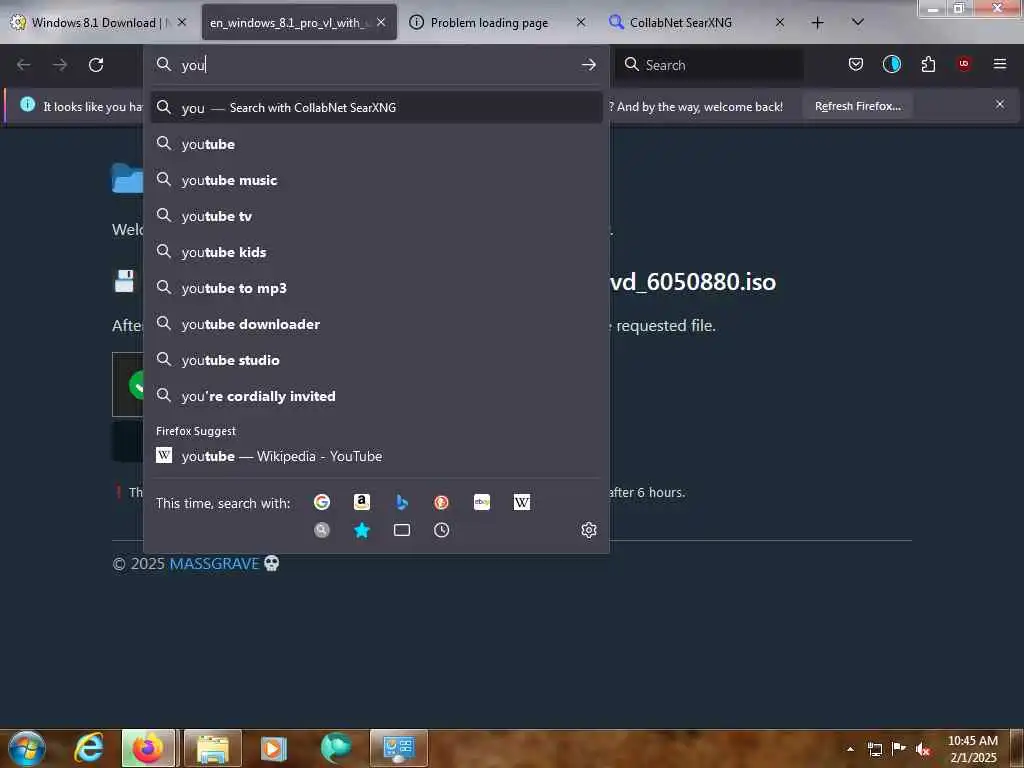Switch to the en_windows_8.1_pro_vl tab
Image resolution: width=1024 pixels, height=768 pixels.
point(287,23)
